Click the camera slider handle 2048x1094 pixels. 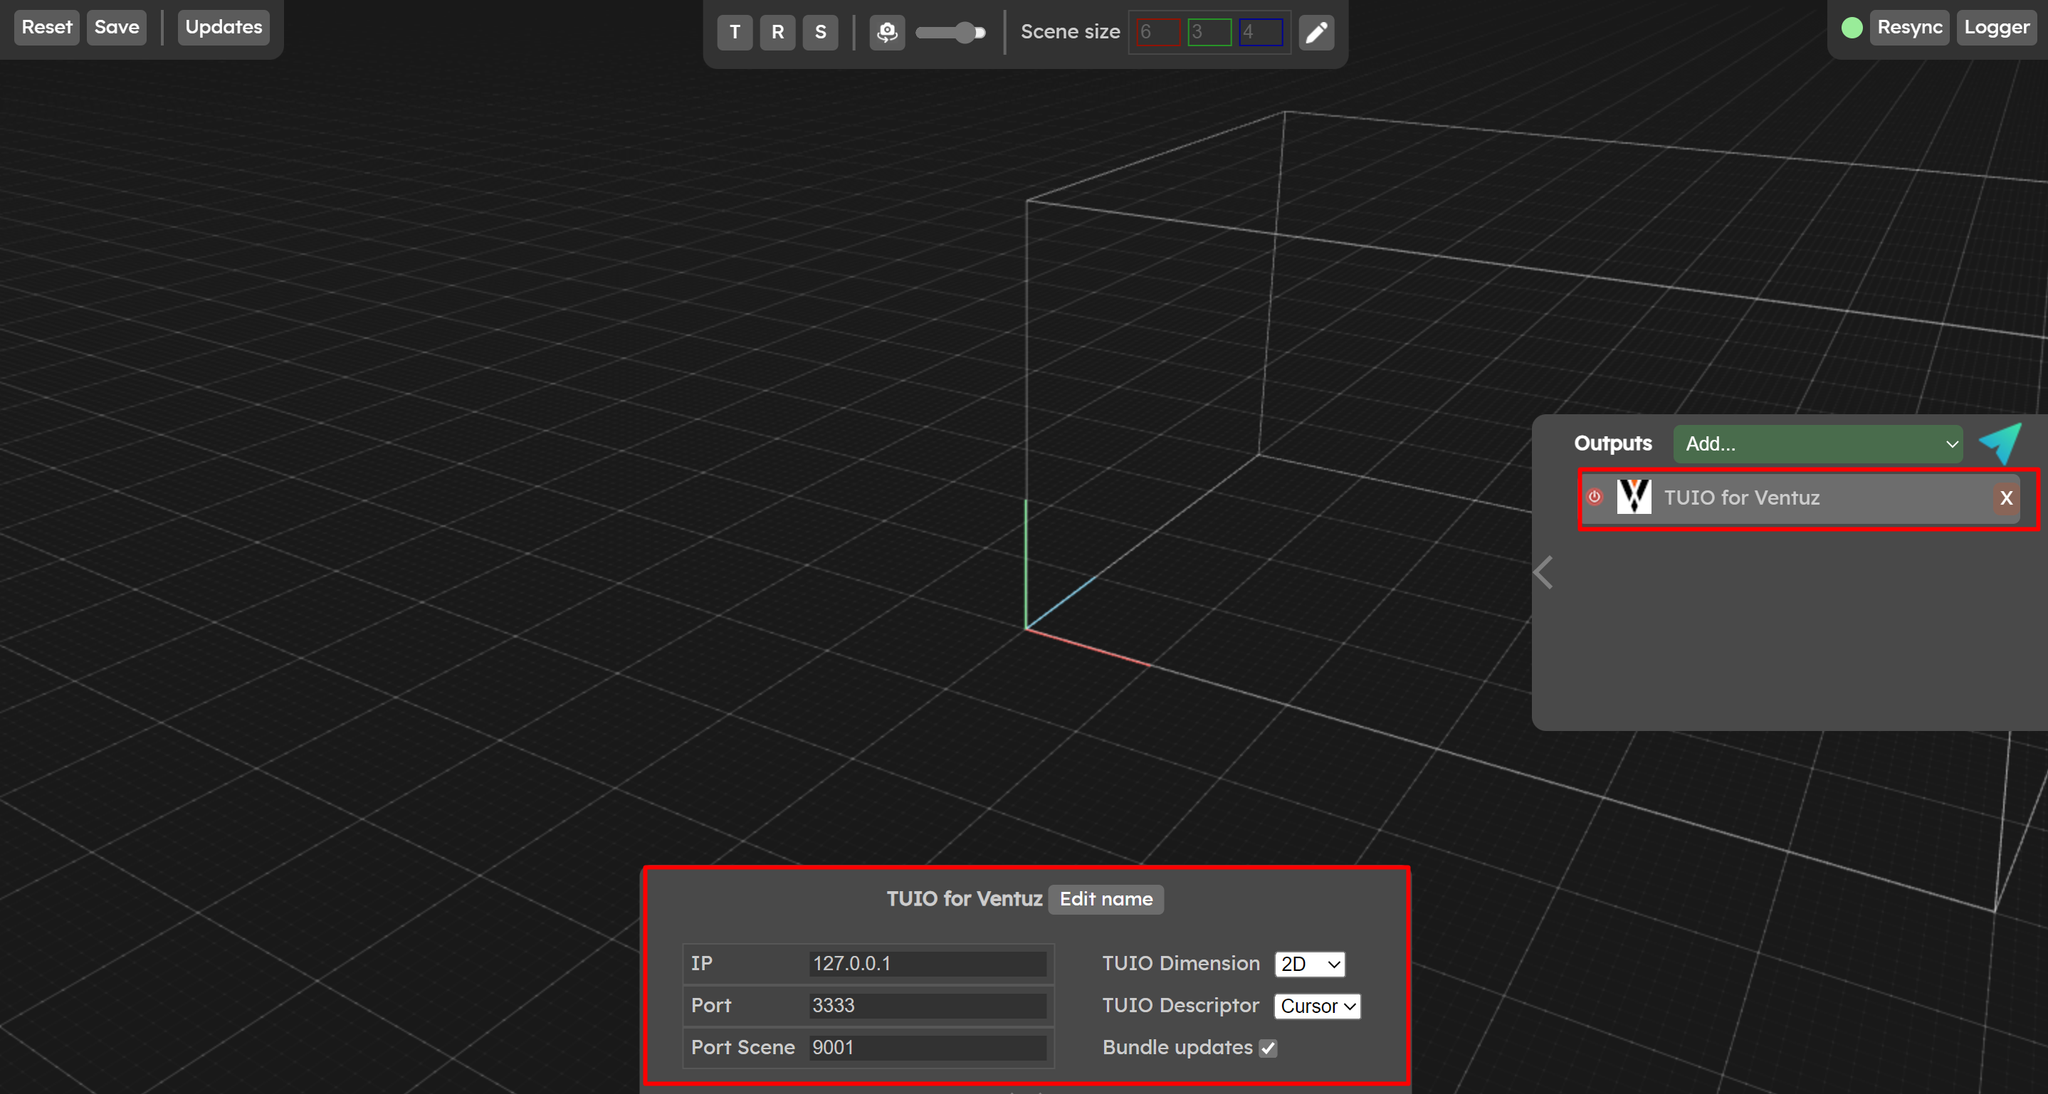[x=965, y=32]
